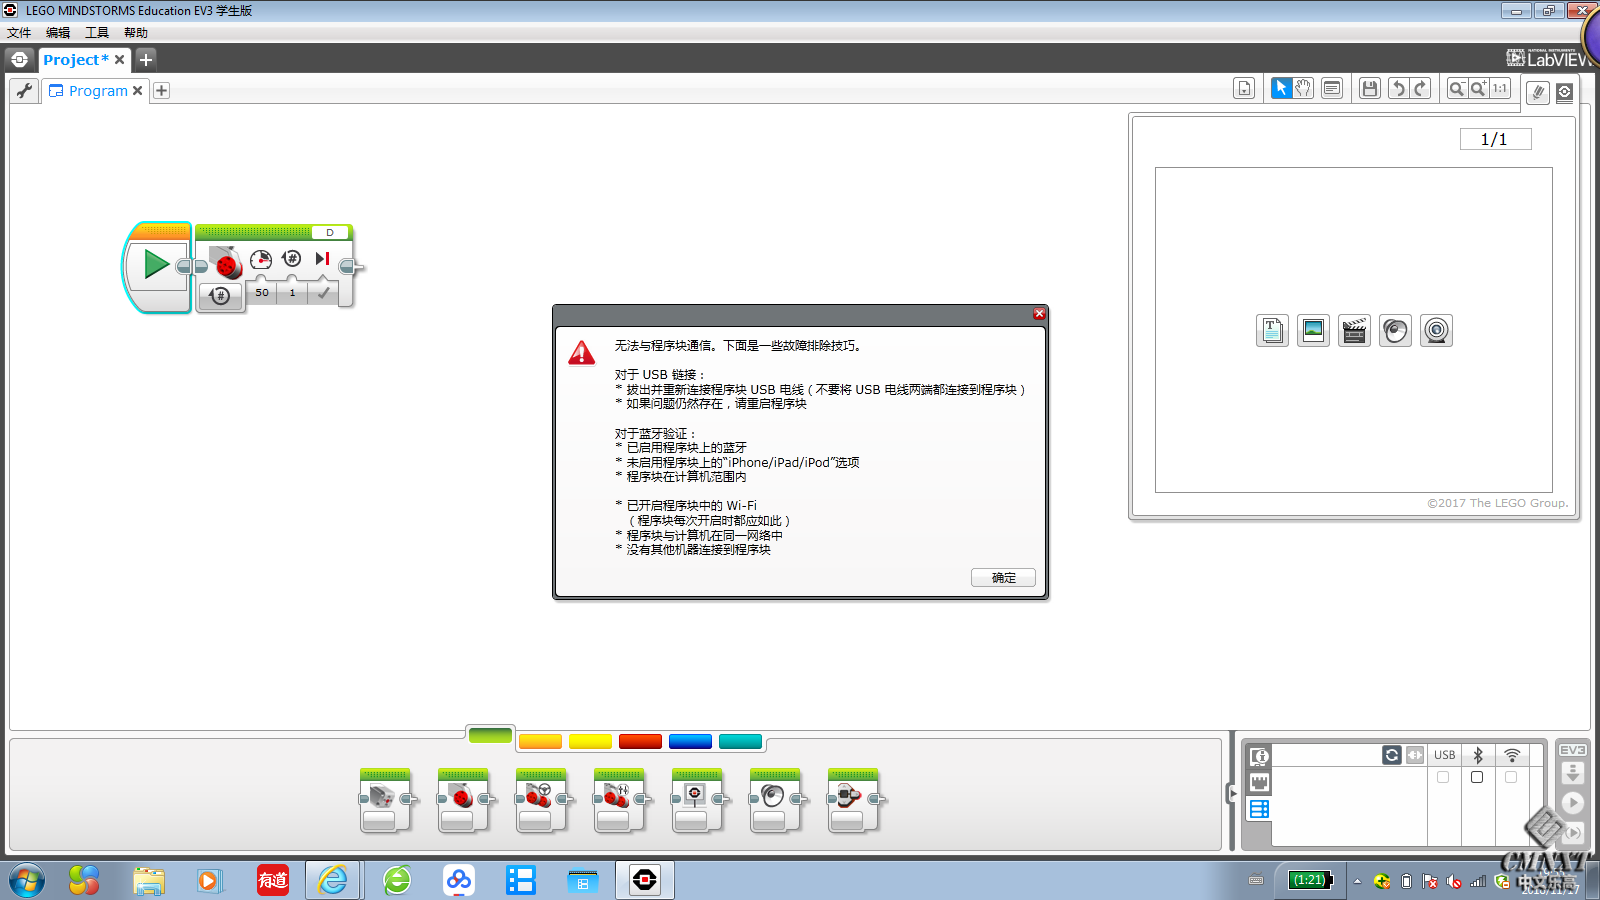The width and height of the screenshot is (1600, 900).
Task: Select green Action blocks palette
Action: tap(490, 735)
